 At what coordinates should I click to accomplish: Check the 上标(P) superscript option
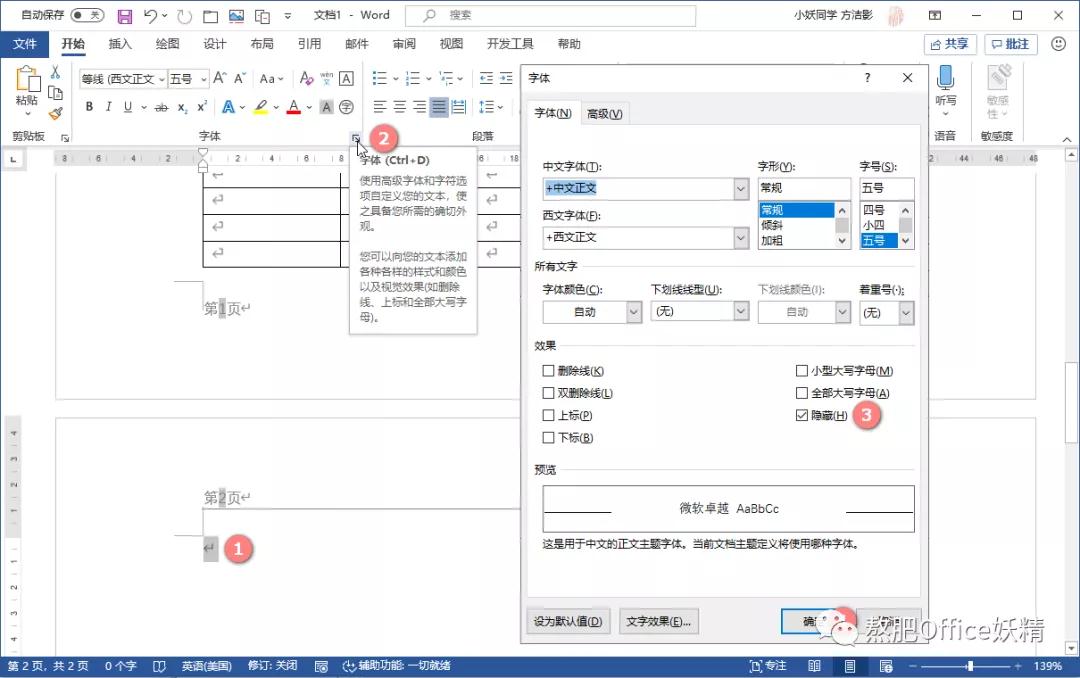pos(548,415)
